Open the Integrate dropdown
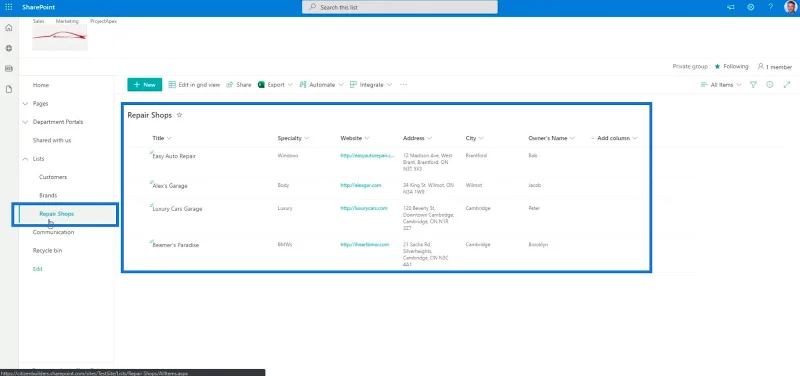800x376 pixels. 370,85
